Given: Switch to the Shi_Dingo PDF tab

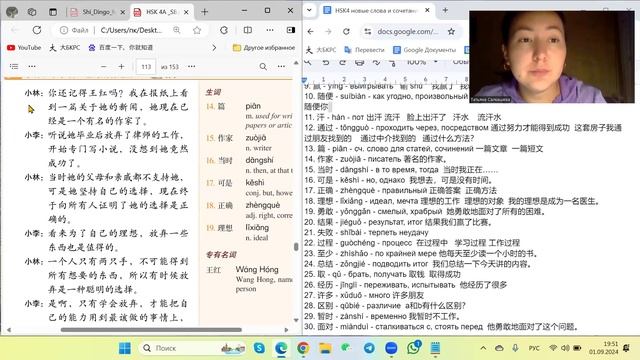Looking at the screenshot, I should pos(97,12).
